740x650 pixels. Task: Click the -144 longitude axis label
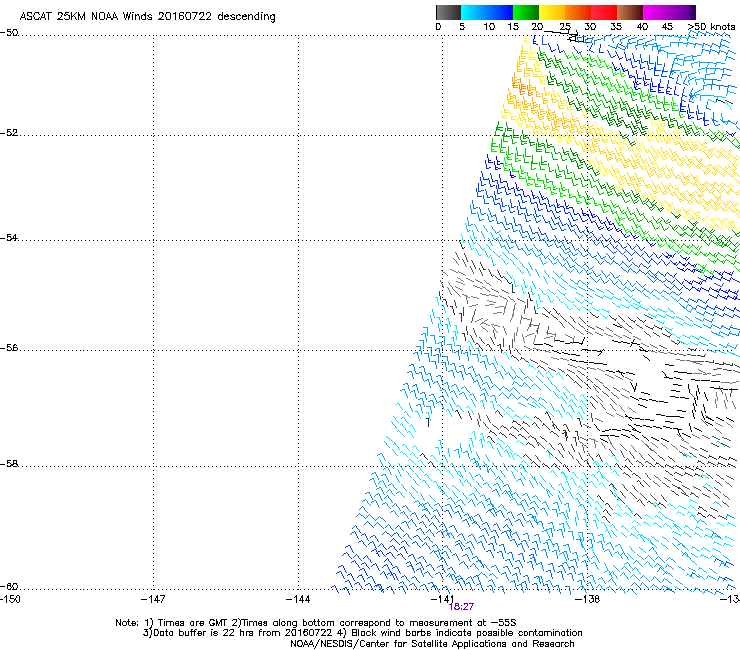(298, 599)
